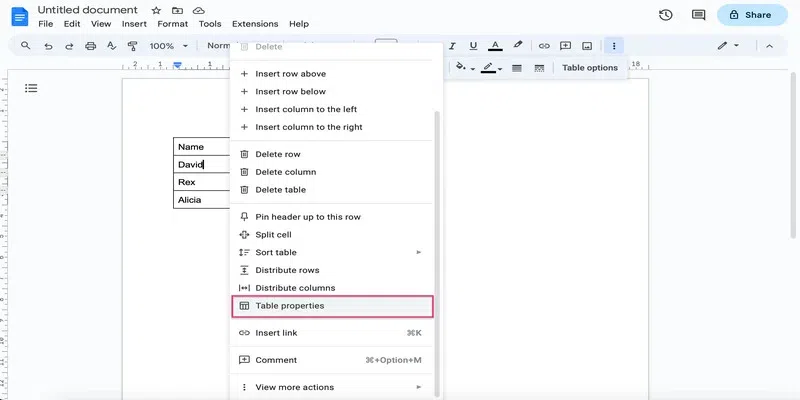Screen dimensions: 800x400
Task: Expand View more actions submenu
Action: click(x=331, y=387)
